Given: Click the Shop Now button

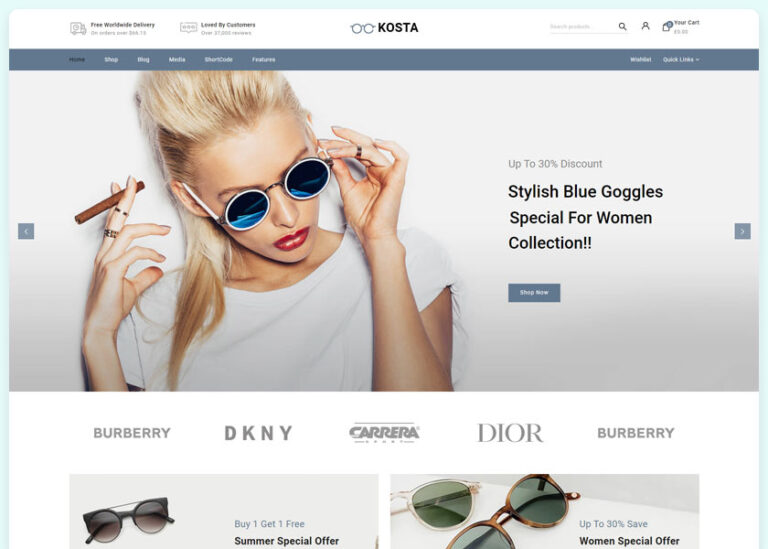Looking at the screenshot, I should coord(534,293).
